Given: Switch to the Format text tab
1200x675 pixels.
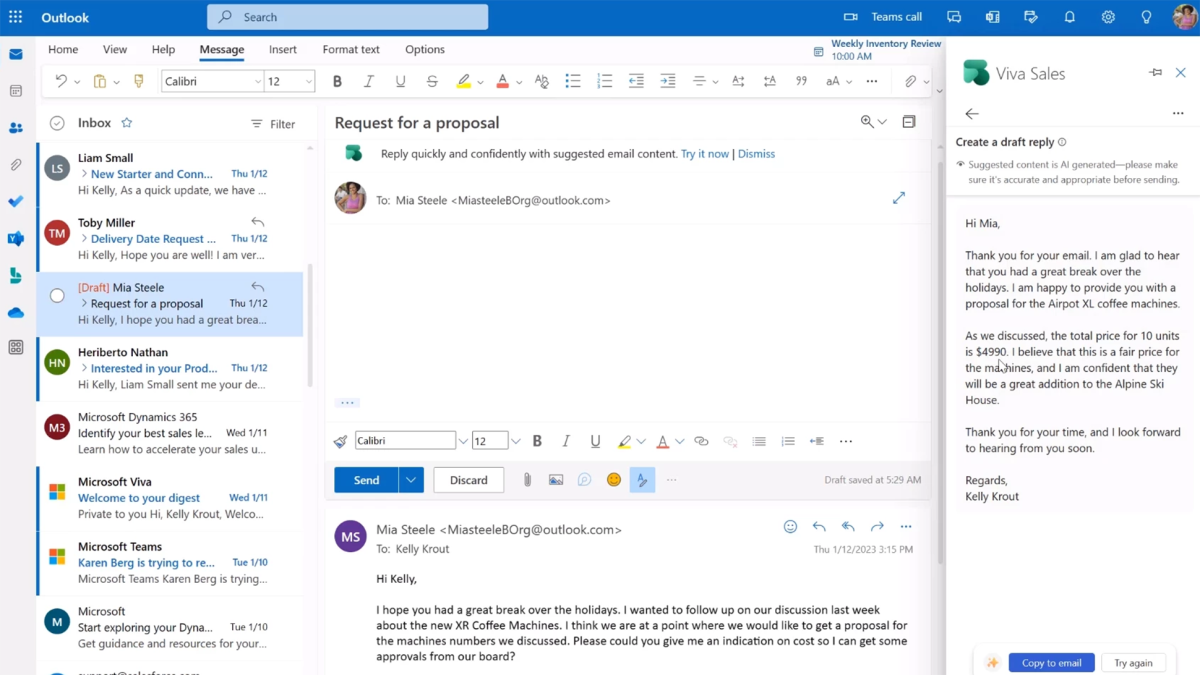Looking at the screenshot, I should (x=350, y=49).
